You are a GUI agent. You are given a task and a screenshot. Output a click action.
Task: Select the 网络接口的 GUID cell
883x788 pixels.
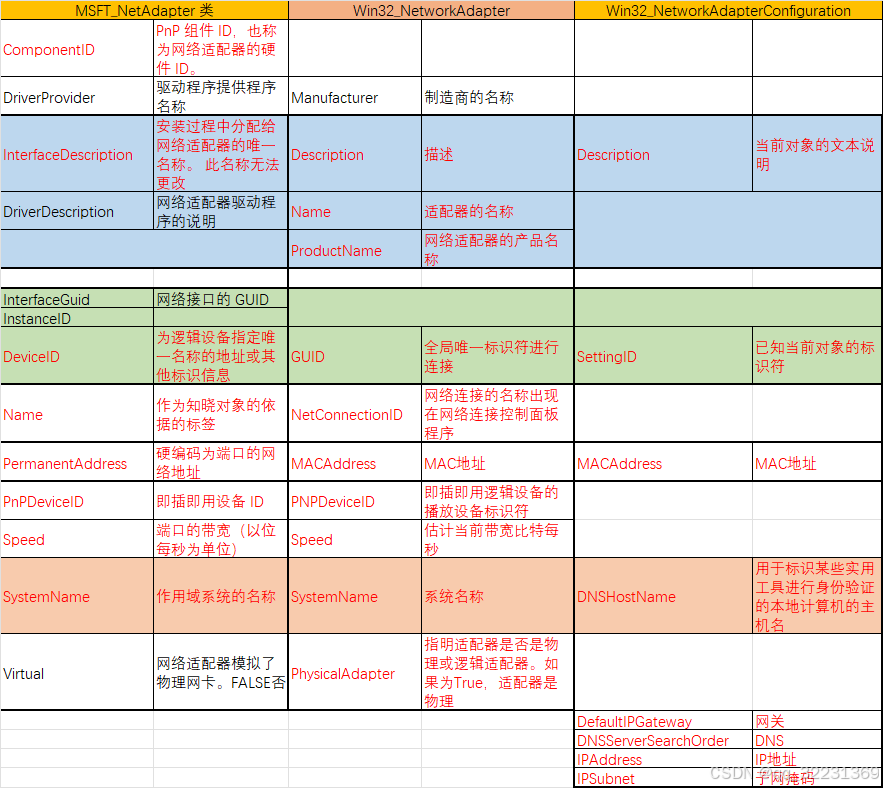(x=221, y=299)
